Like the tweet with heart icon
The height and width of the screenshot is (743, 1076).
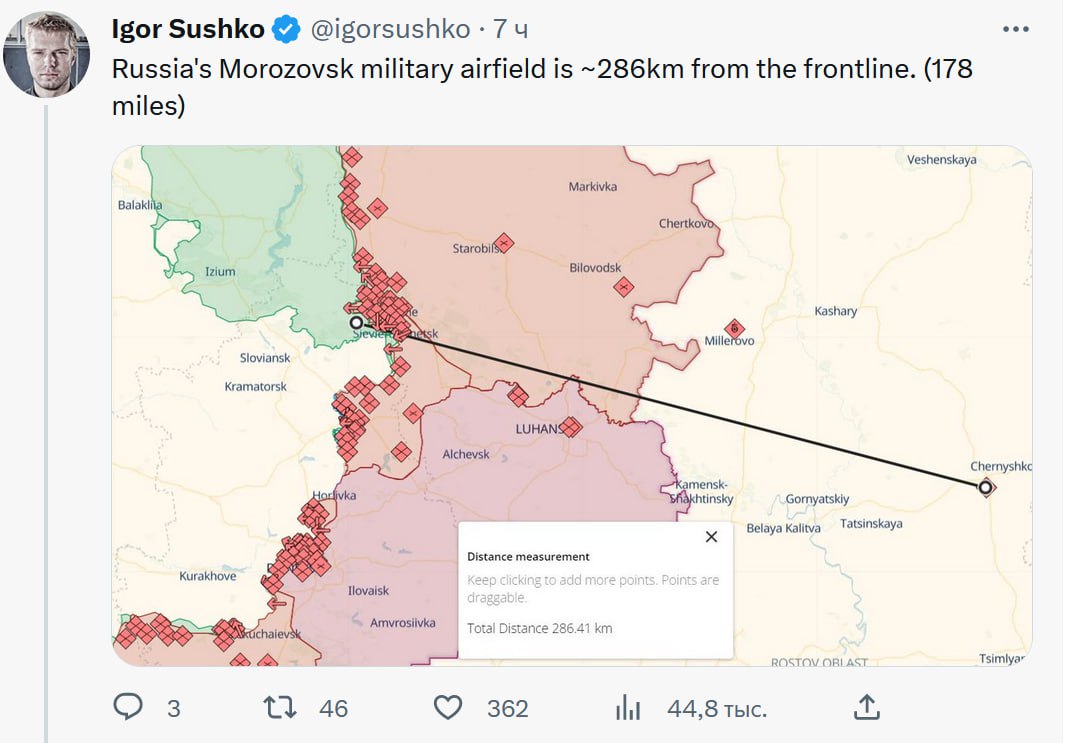448,707
